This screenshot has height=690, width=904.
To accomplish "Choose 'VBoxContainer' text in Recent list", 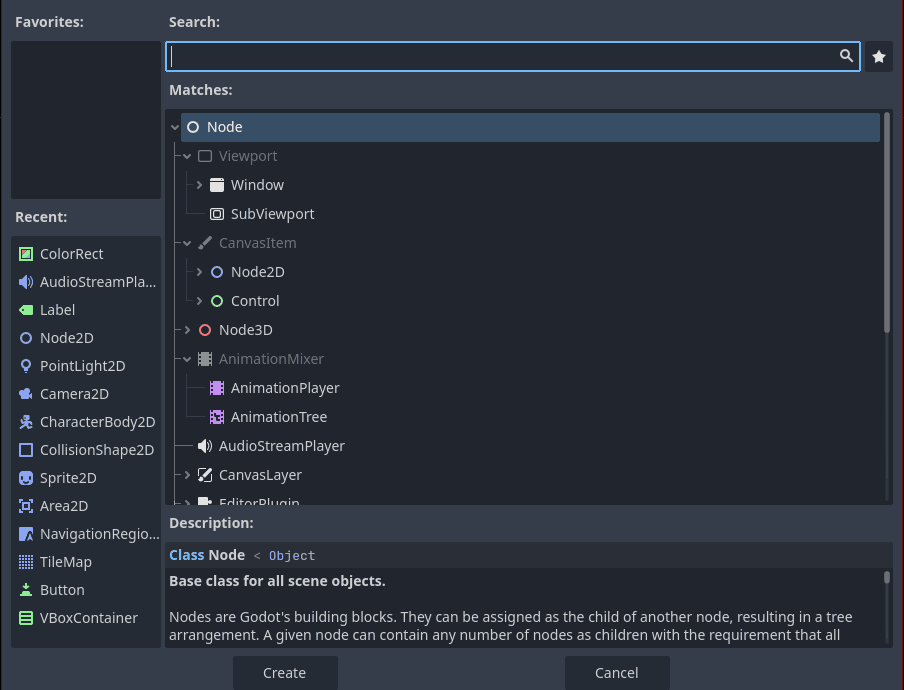I will point(89,618).
